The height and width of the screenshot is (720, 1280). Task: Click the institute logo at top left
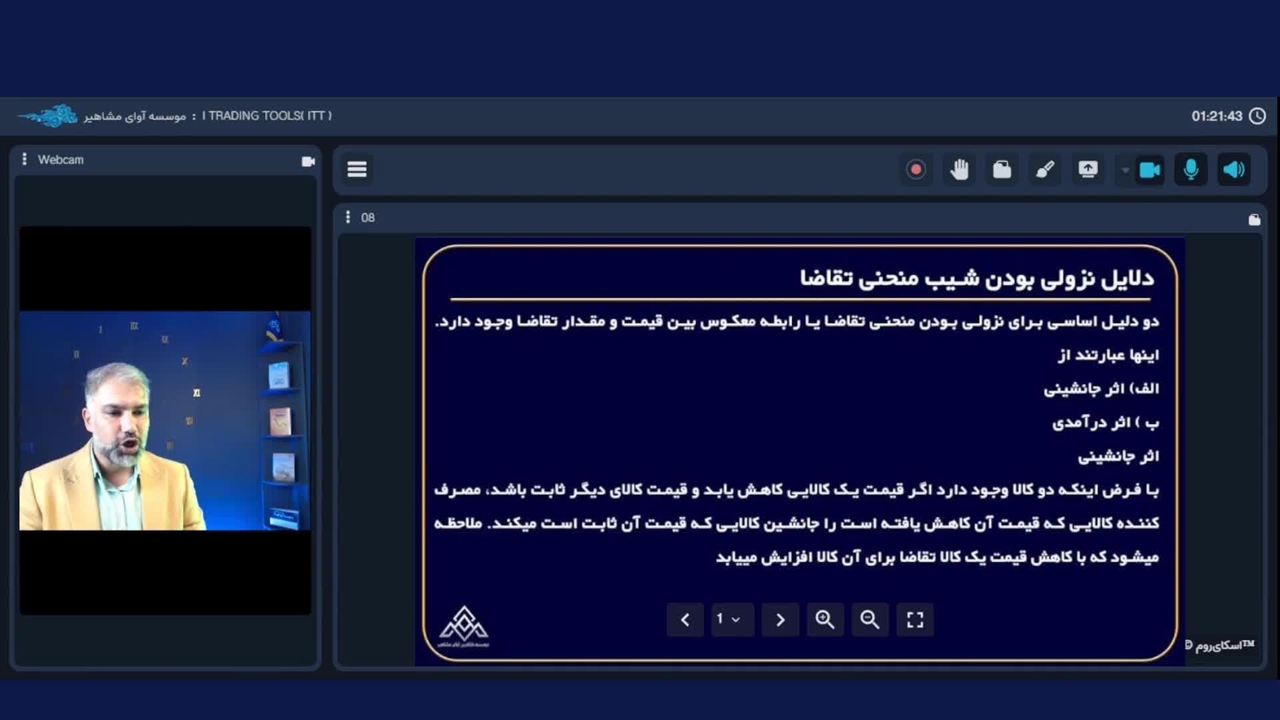click(48, 116)
